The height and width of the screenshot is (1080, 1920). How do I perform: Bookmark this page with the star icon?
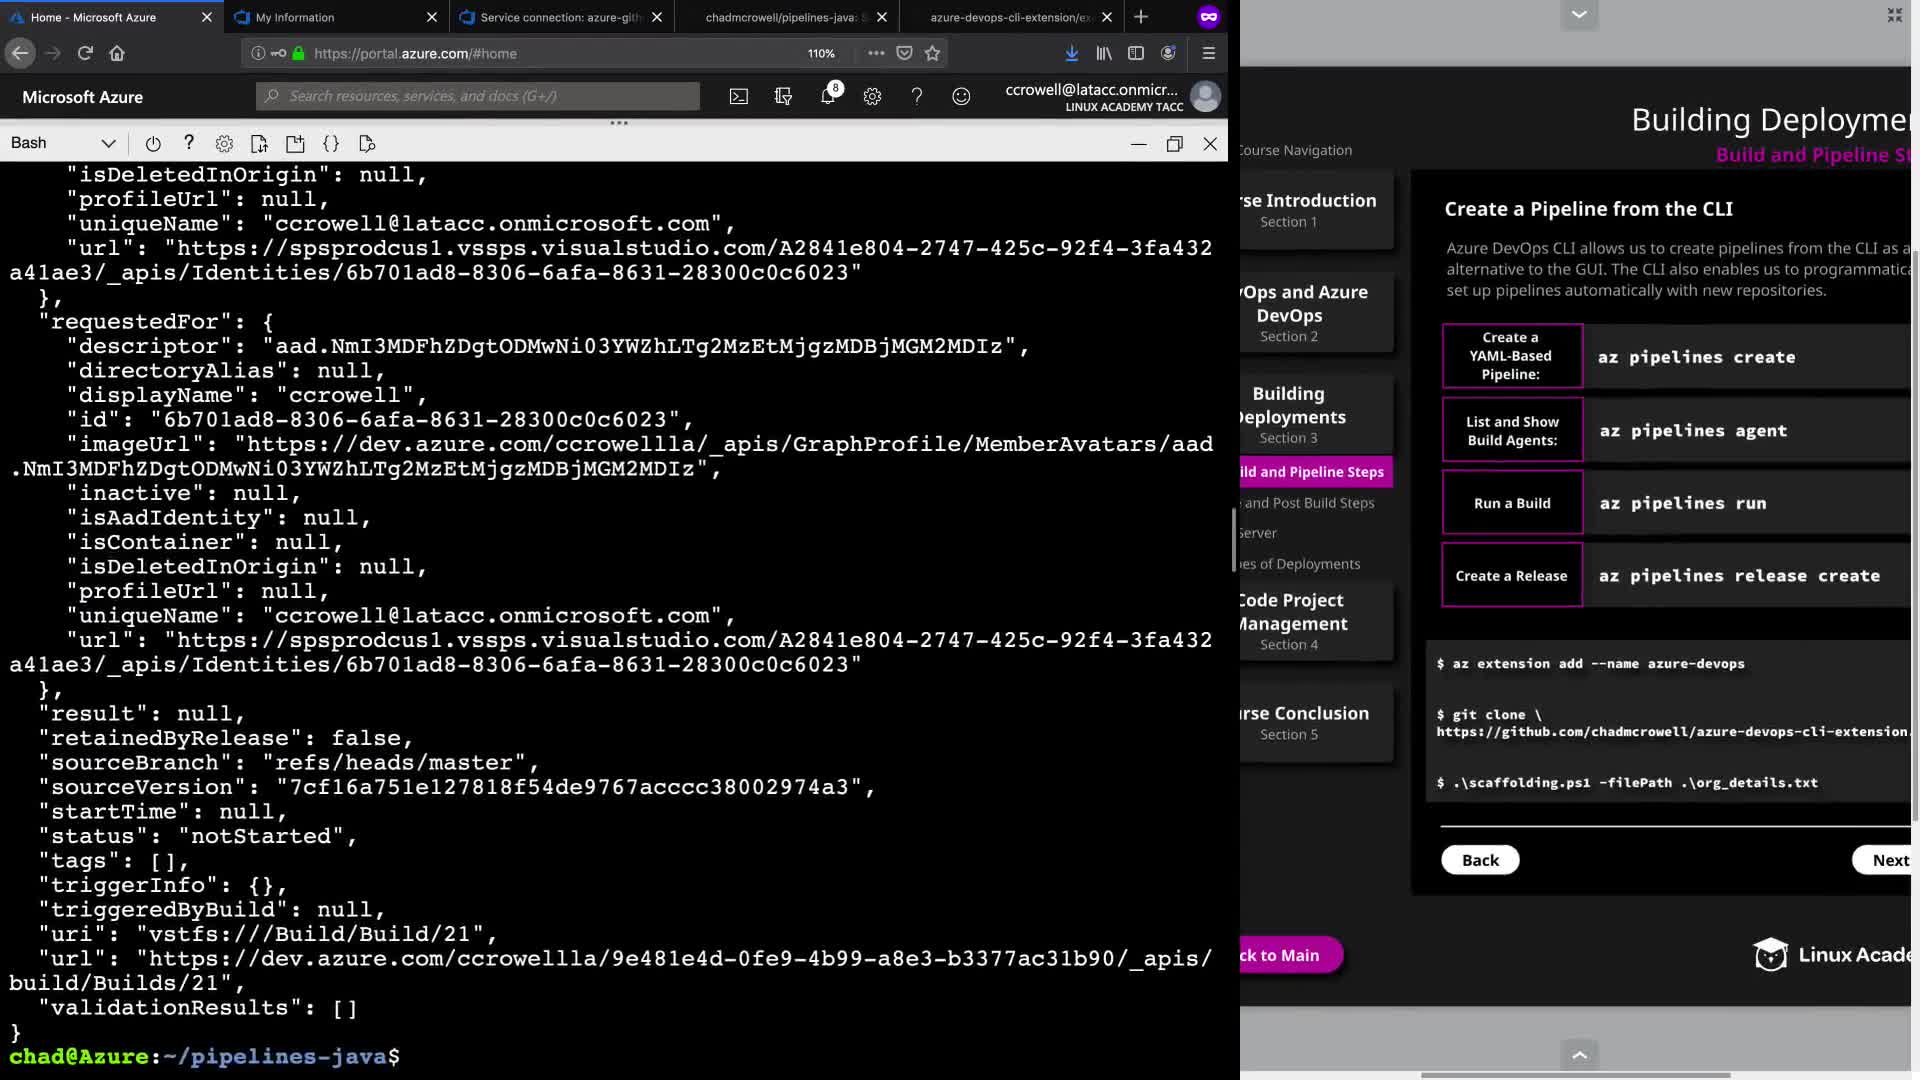(x=933, y=53)
